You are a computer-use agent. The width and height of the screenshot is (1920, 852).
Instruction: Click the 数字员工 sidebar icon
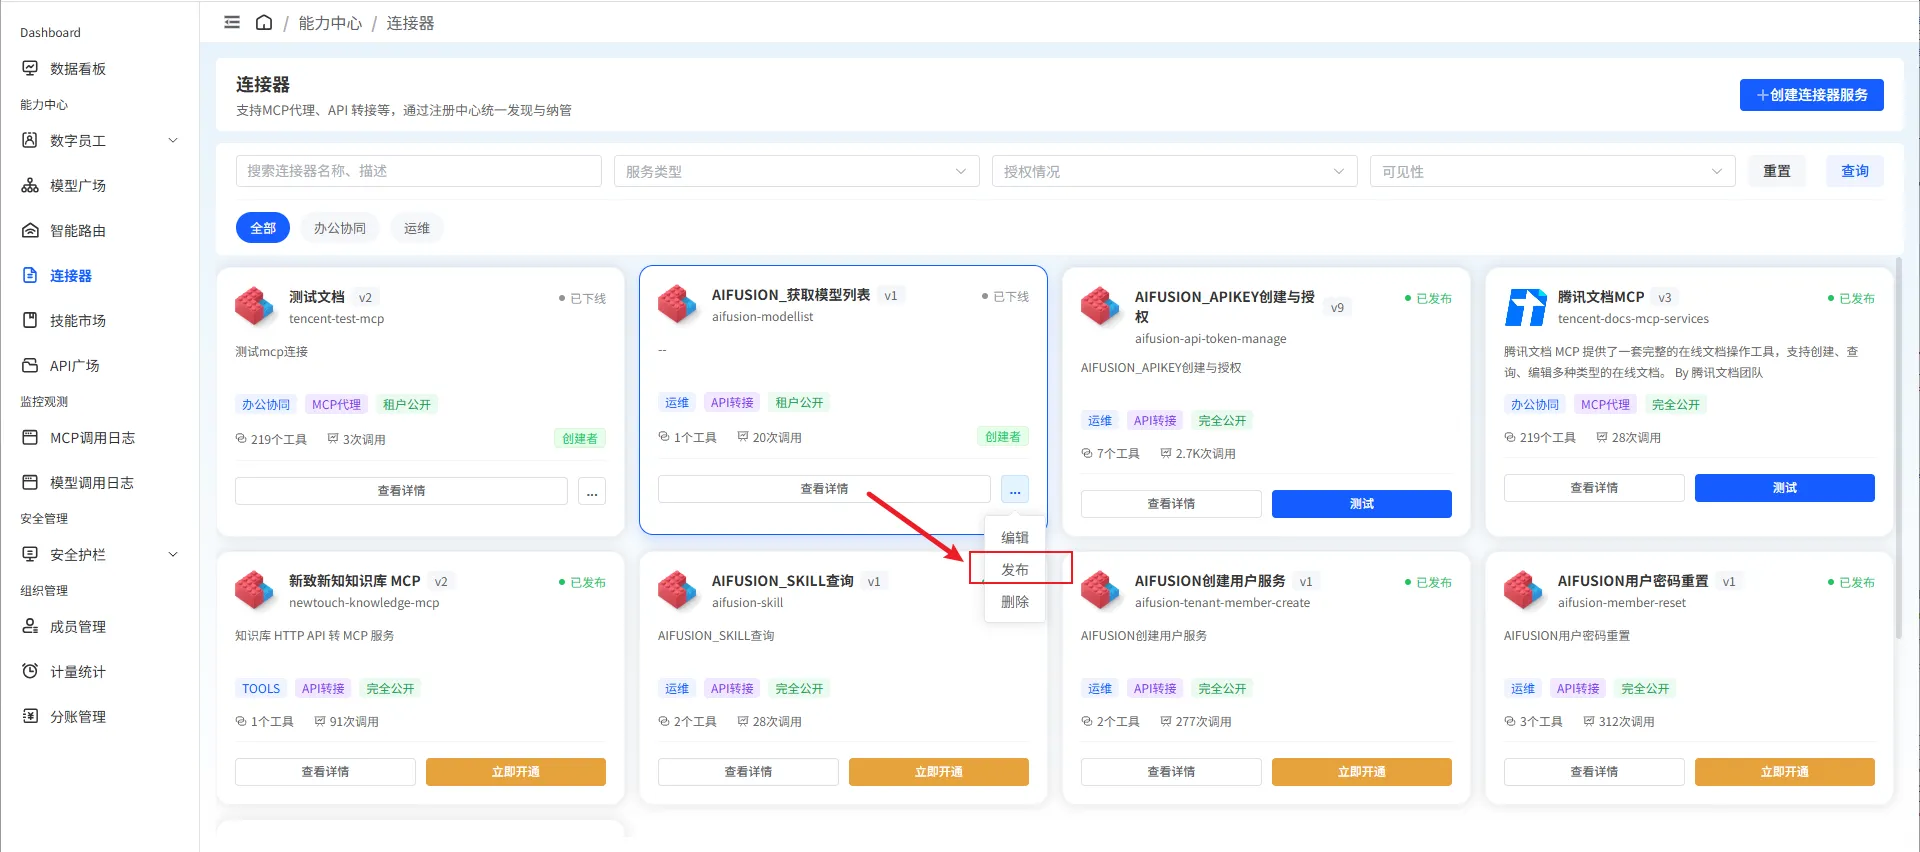coord(30,140)
